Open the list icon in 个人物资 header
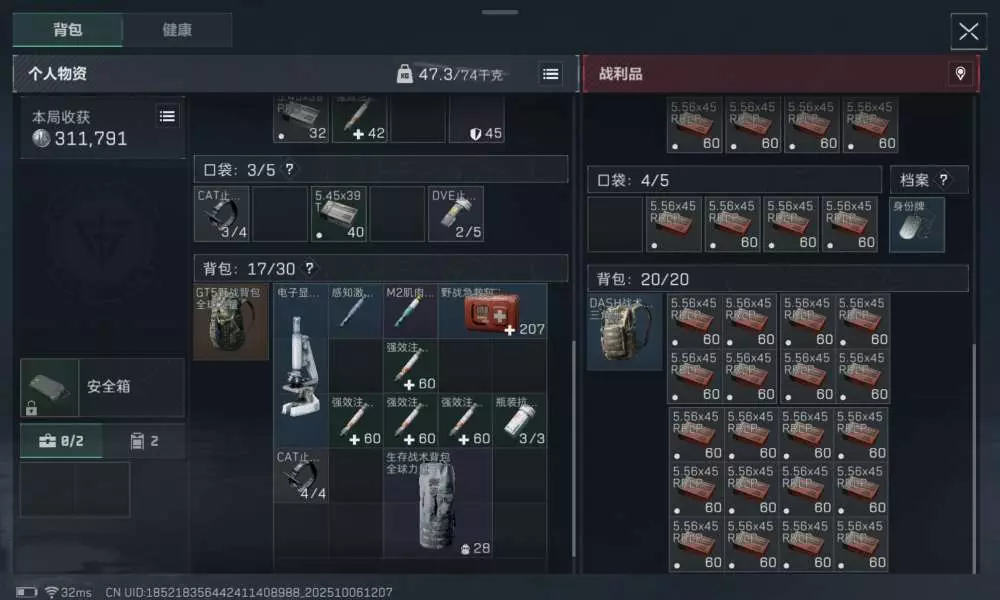Image resolution: width=1000 pixels, height=600 pixels. point(550,74)
